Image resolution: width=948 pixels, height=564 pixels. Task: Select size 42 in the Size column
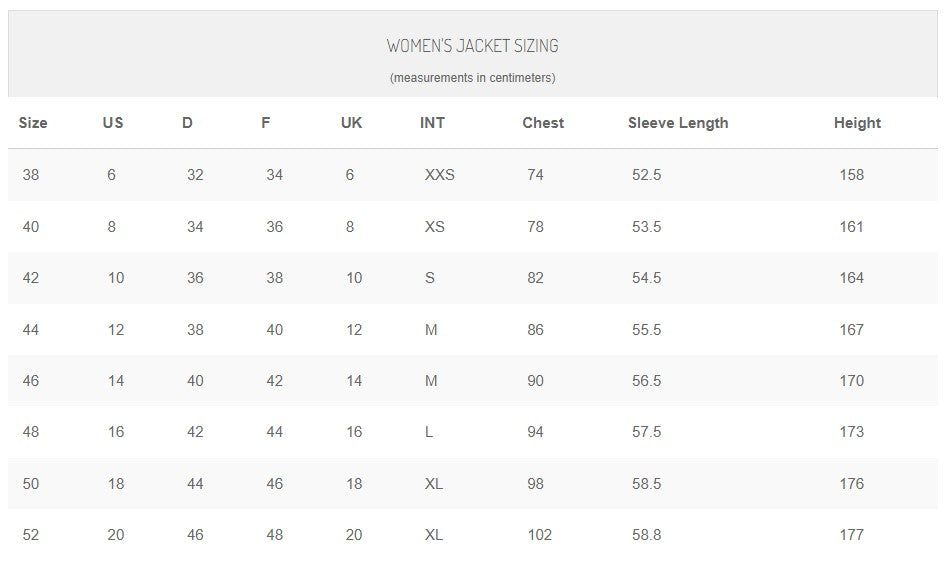[x=31, y=278]
